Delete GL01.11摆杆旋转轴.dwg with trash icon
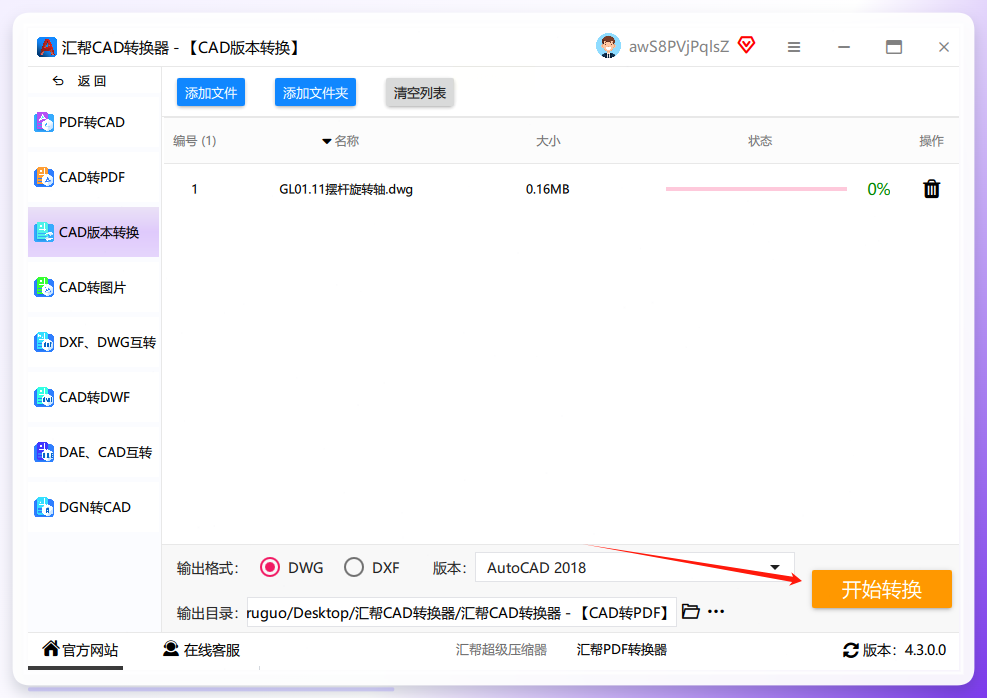The image size is (987, 698). [x=932, y=189]
